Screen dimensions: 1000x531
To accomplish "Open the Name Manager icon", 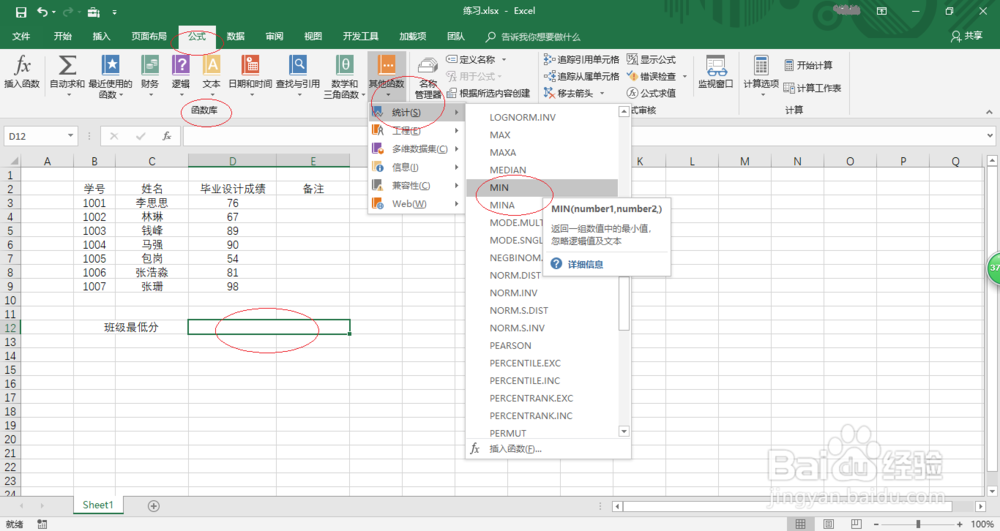I will (x=427, y=66).
